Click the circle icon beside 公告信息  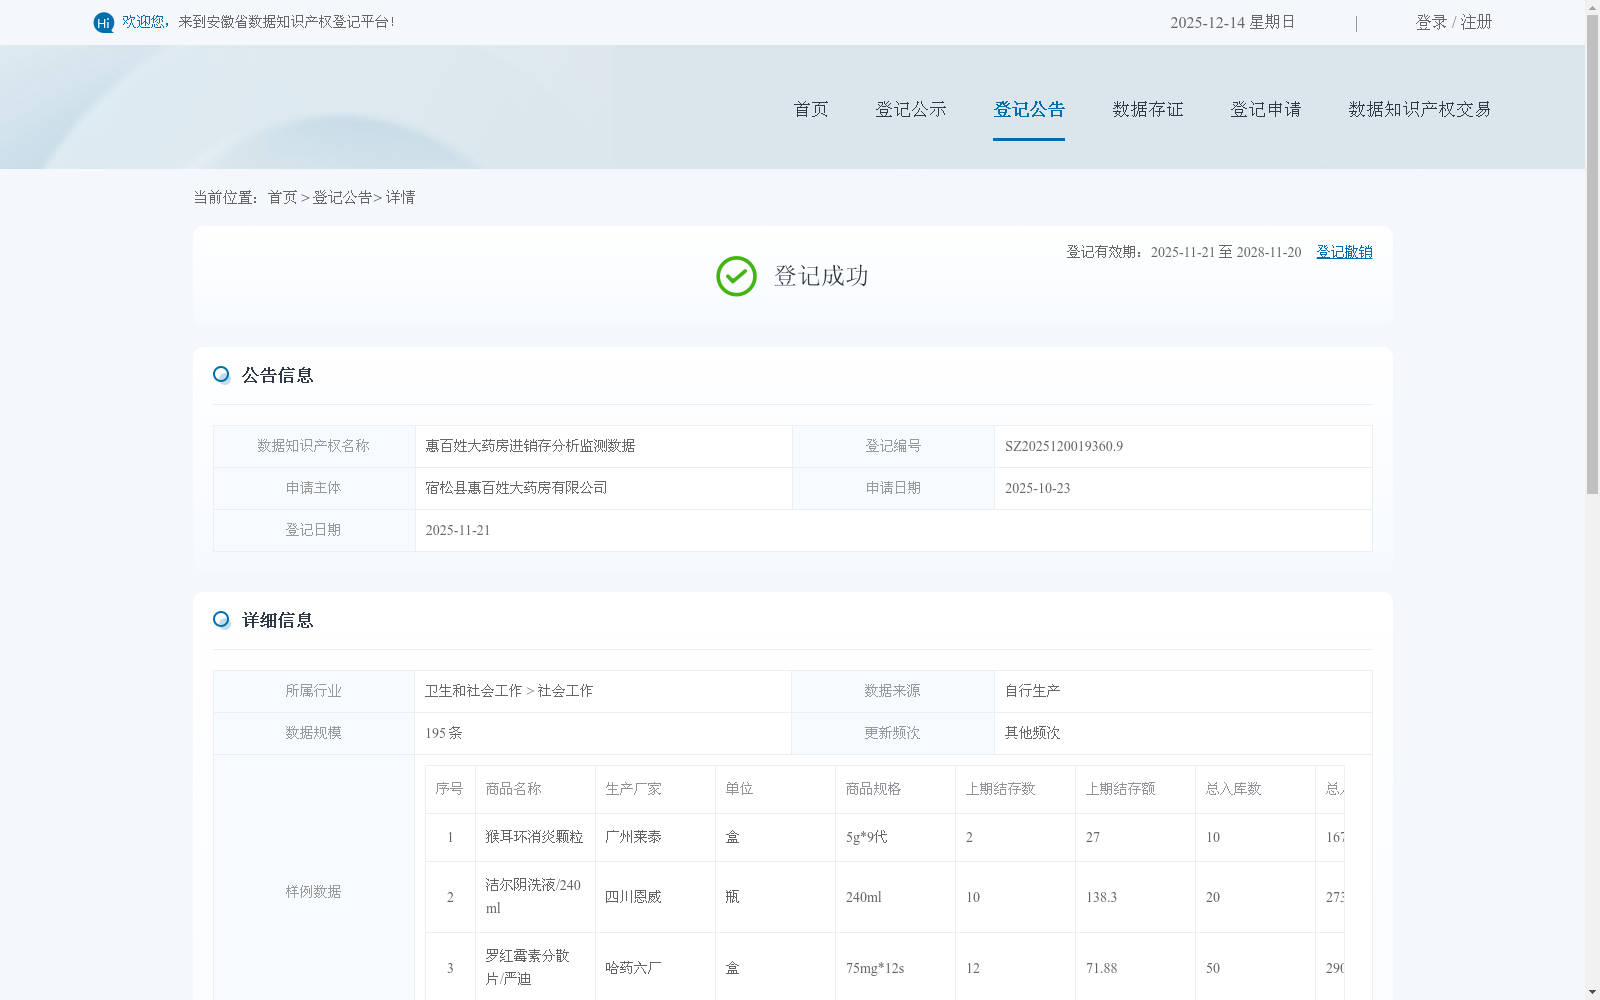coord(221,375)
